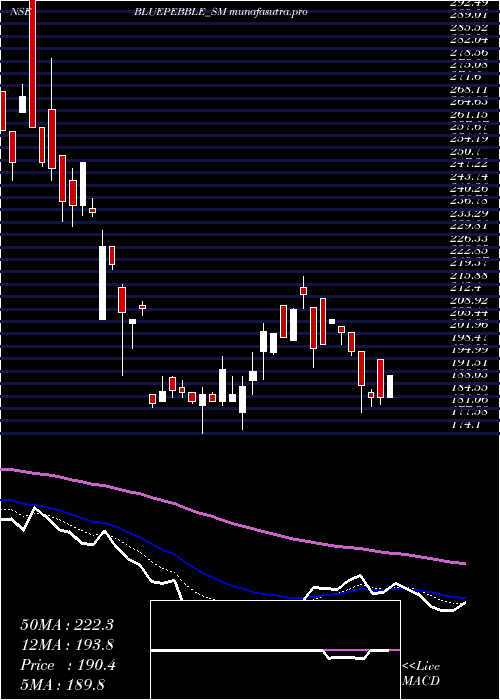Screen dimensions: 500x700
Task: Select the Price : 190.4 readout
Action: tap(68, 665)
